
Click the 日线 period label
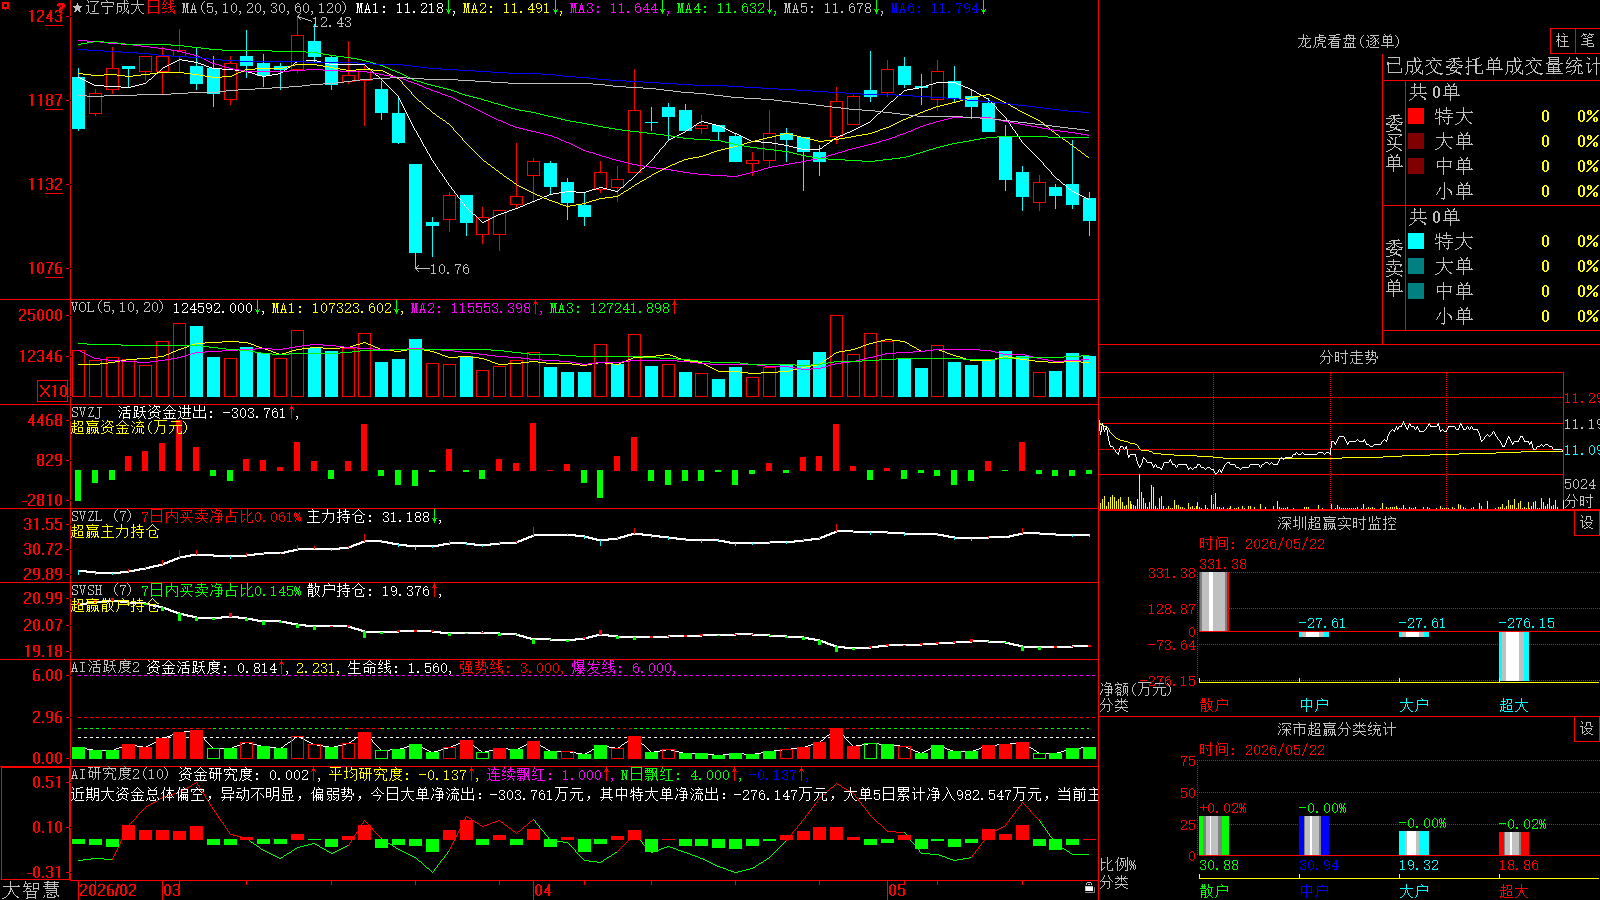(x=161, y=8)
